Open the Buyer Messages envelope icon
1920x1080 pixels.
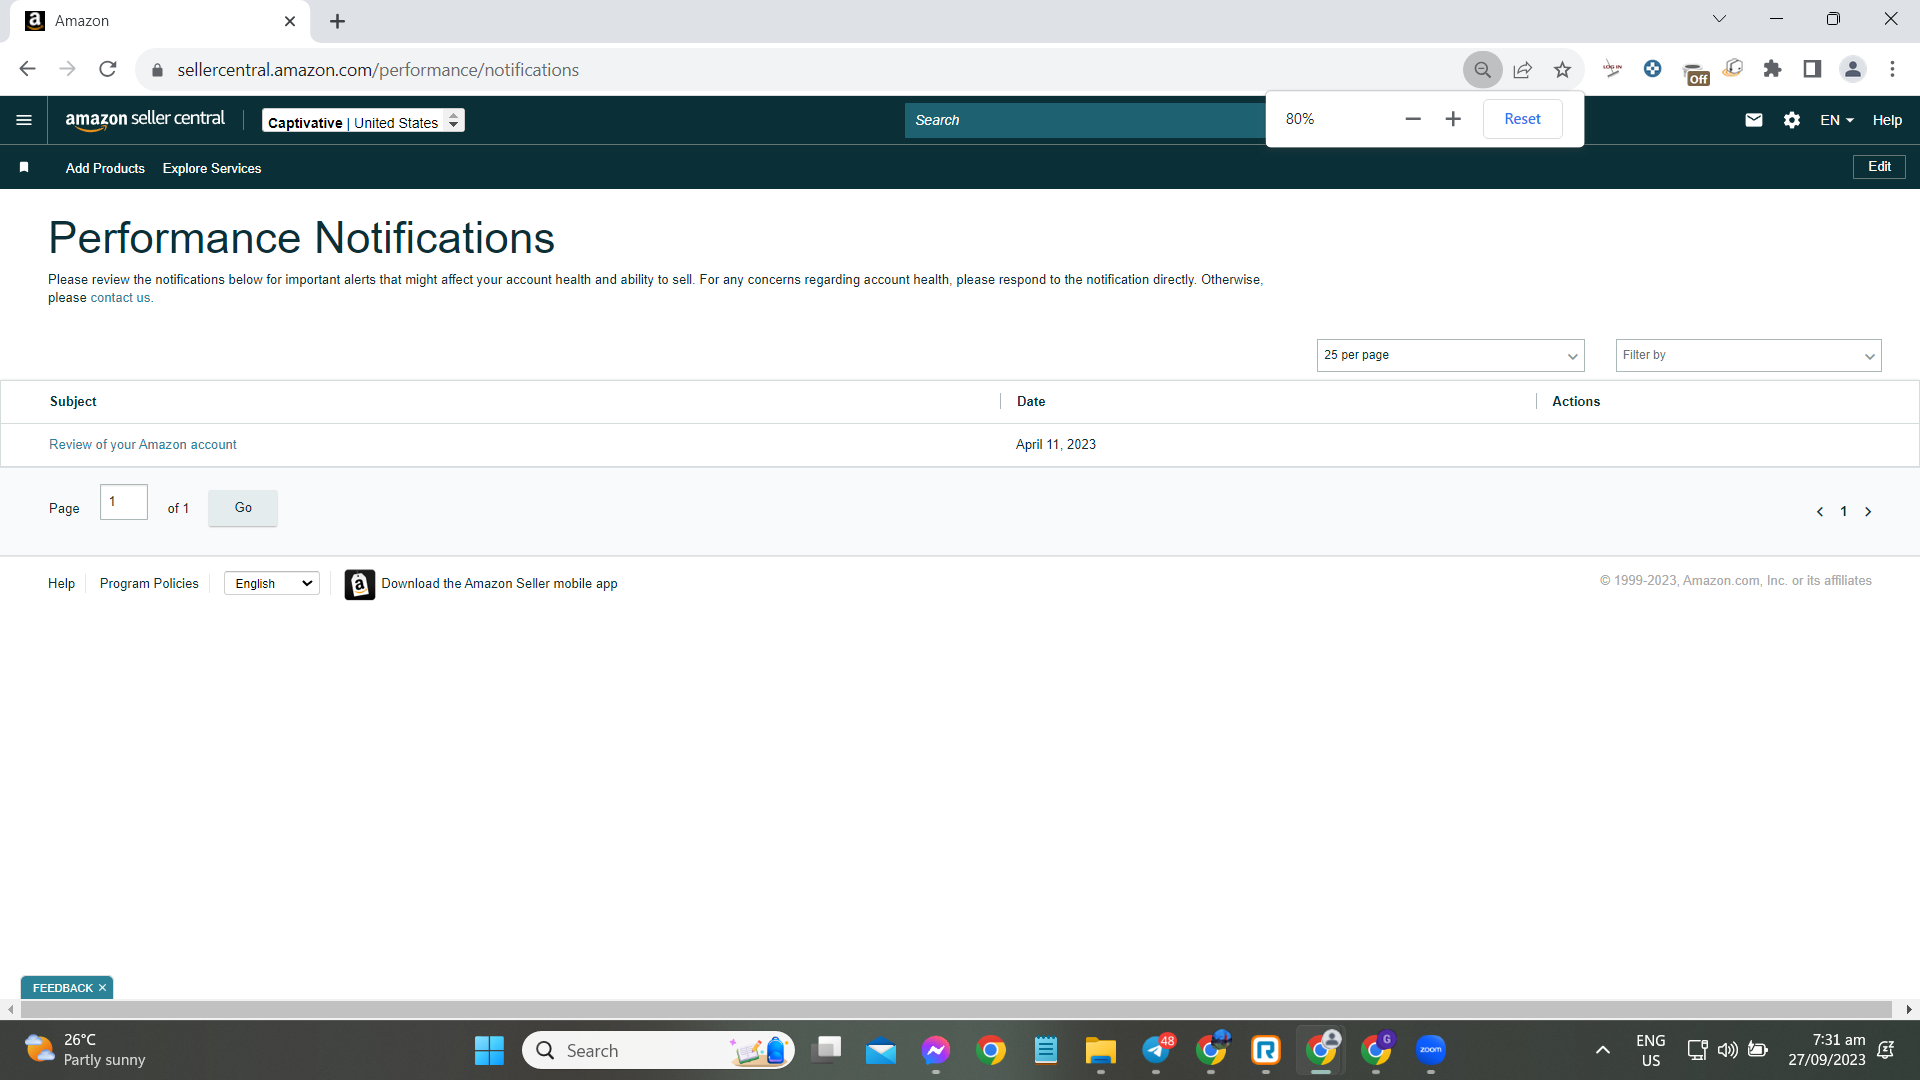[x=1754, y=120]
